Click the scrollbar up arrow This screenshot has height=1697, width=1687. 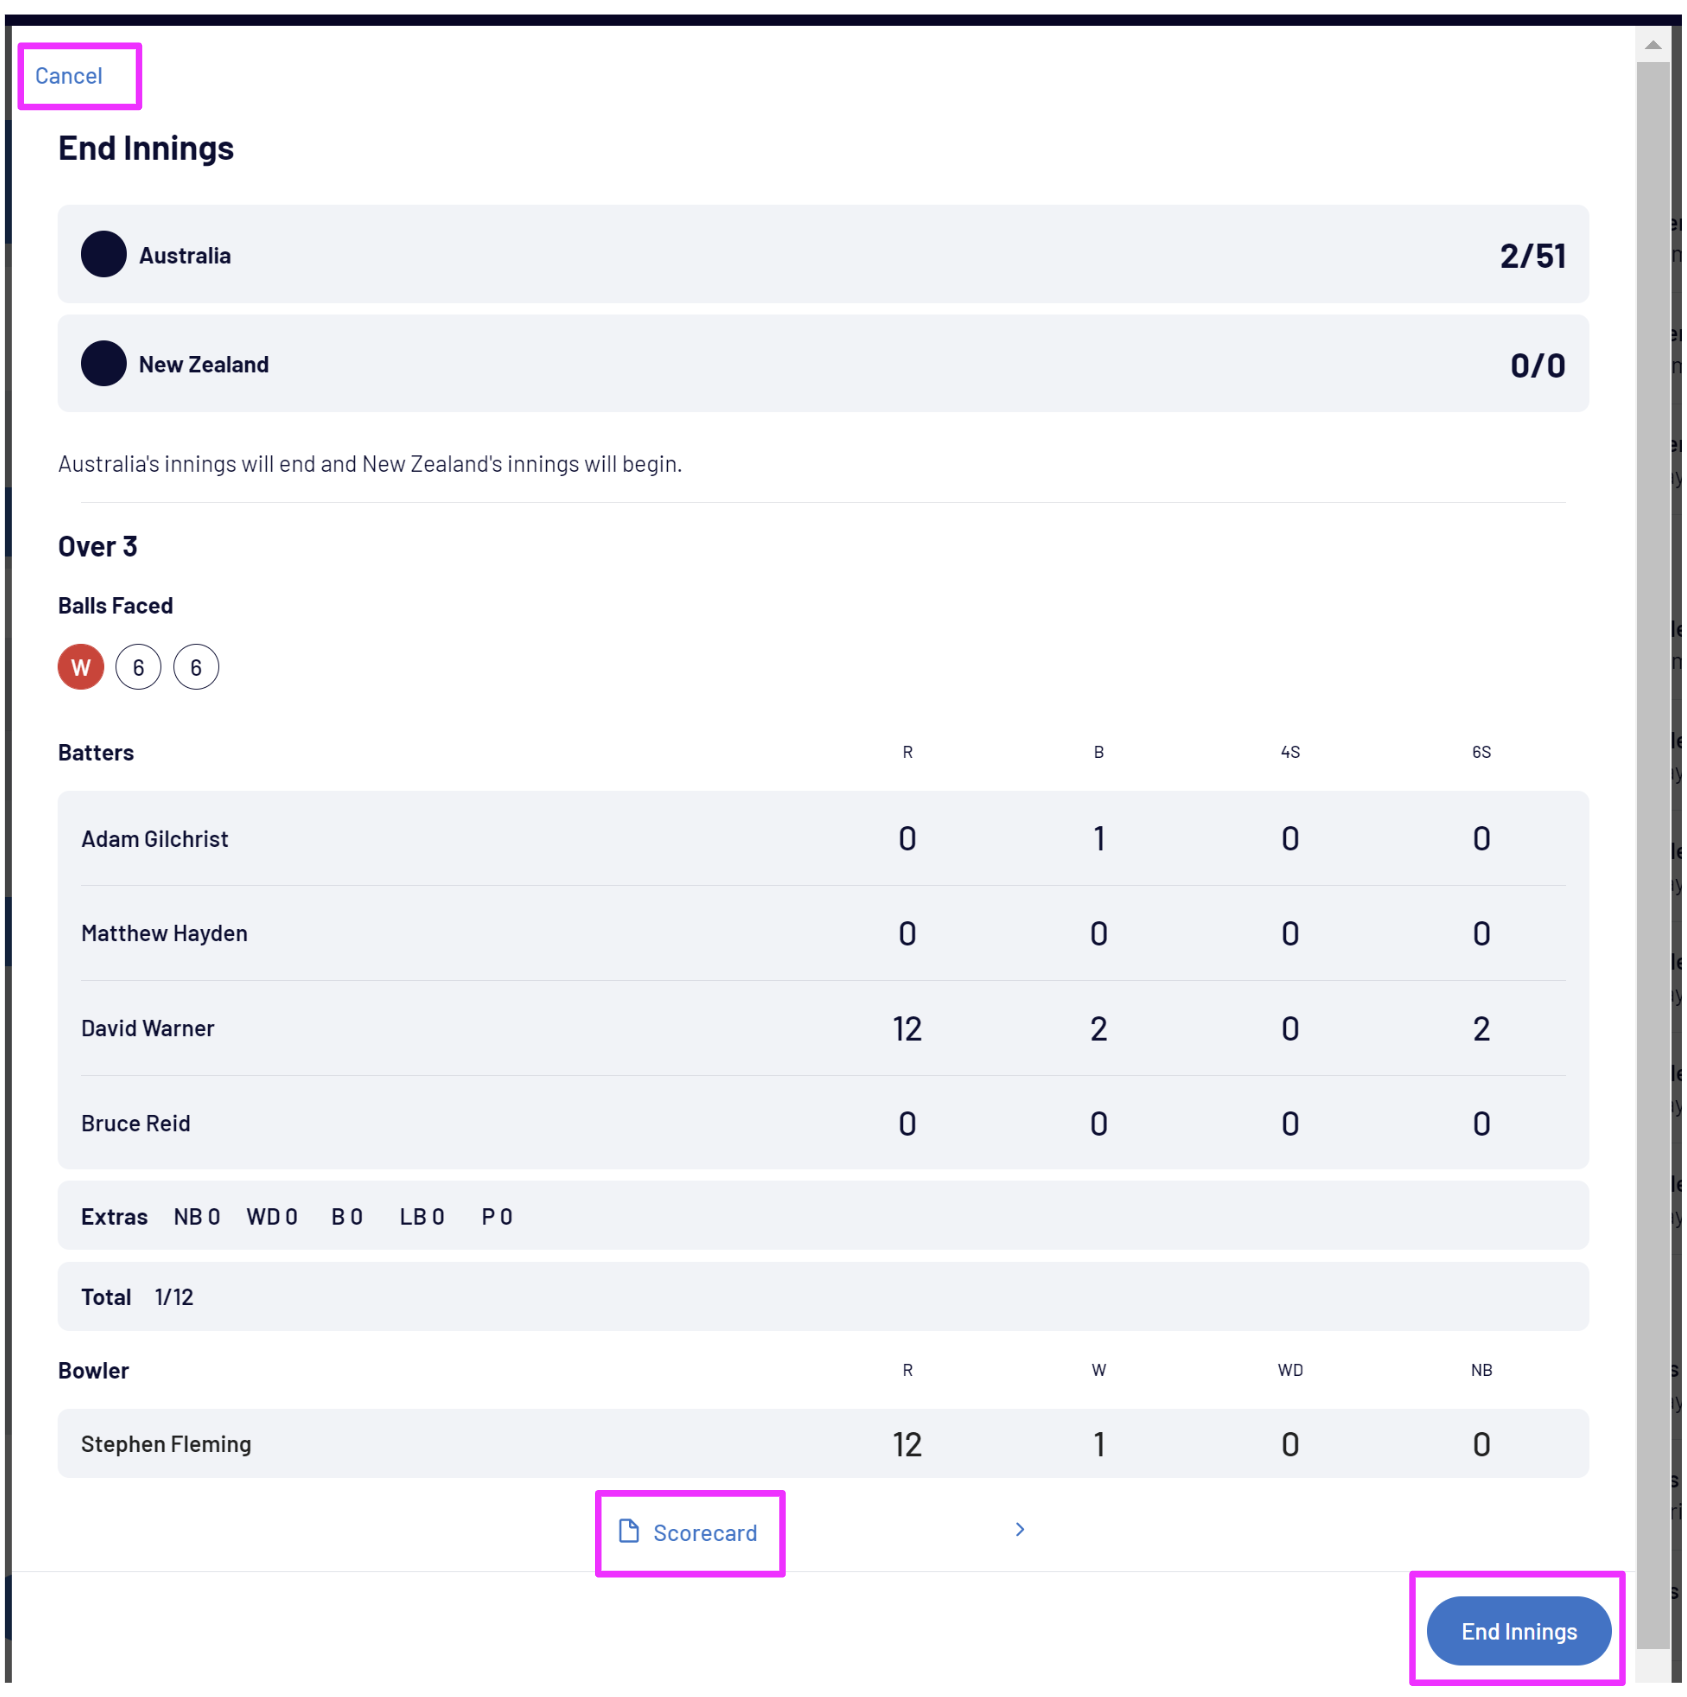(x=1653, y=45)
